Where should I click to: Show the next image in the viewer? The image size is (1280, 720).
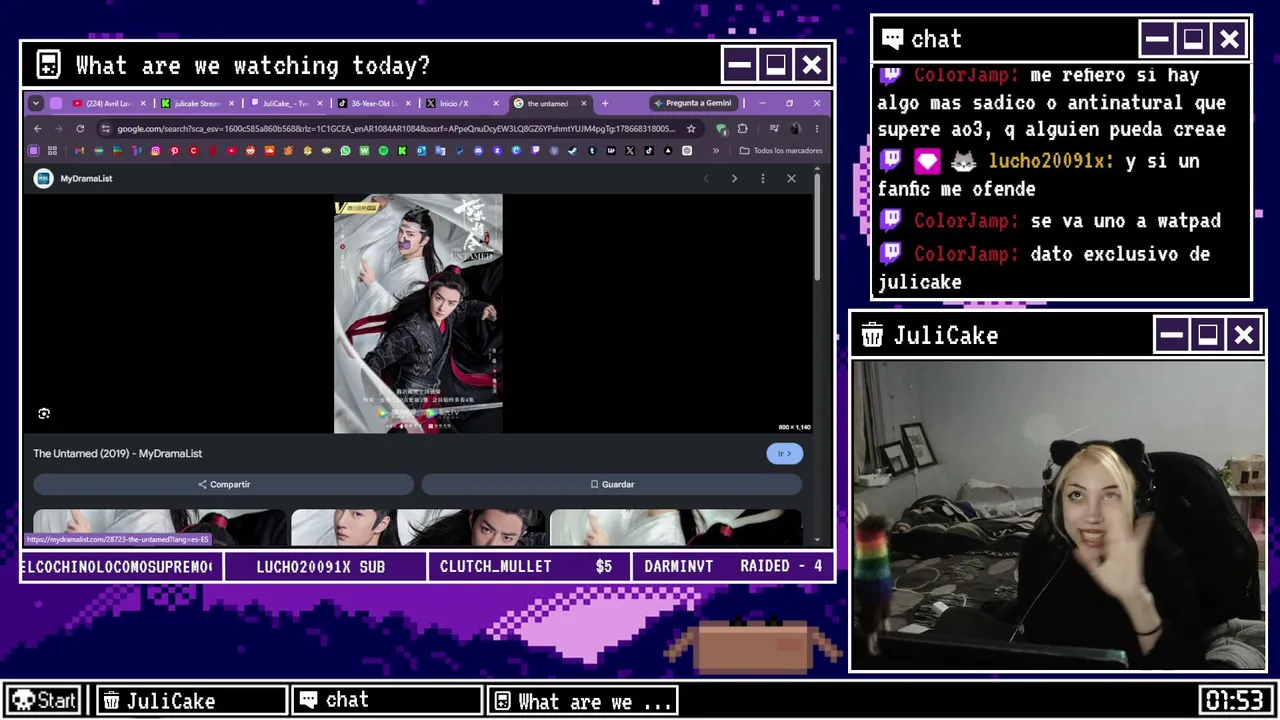click(734, 179)
